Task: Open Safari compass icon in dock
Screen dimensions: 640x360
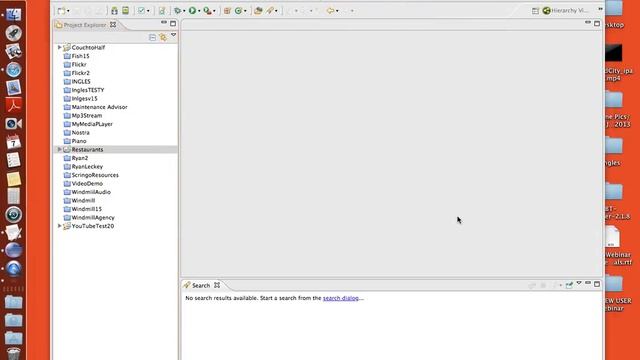Action: pyautogui.click(x=13, y=70)
